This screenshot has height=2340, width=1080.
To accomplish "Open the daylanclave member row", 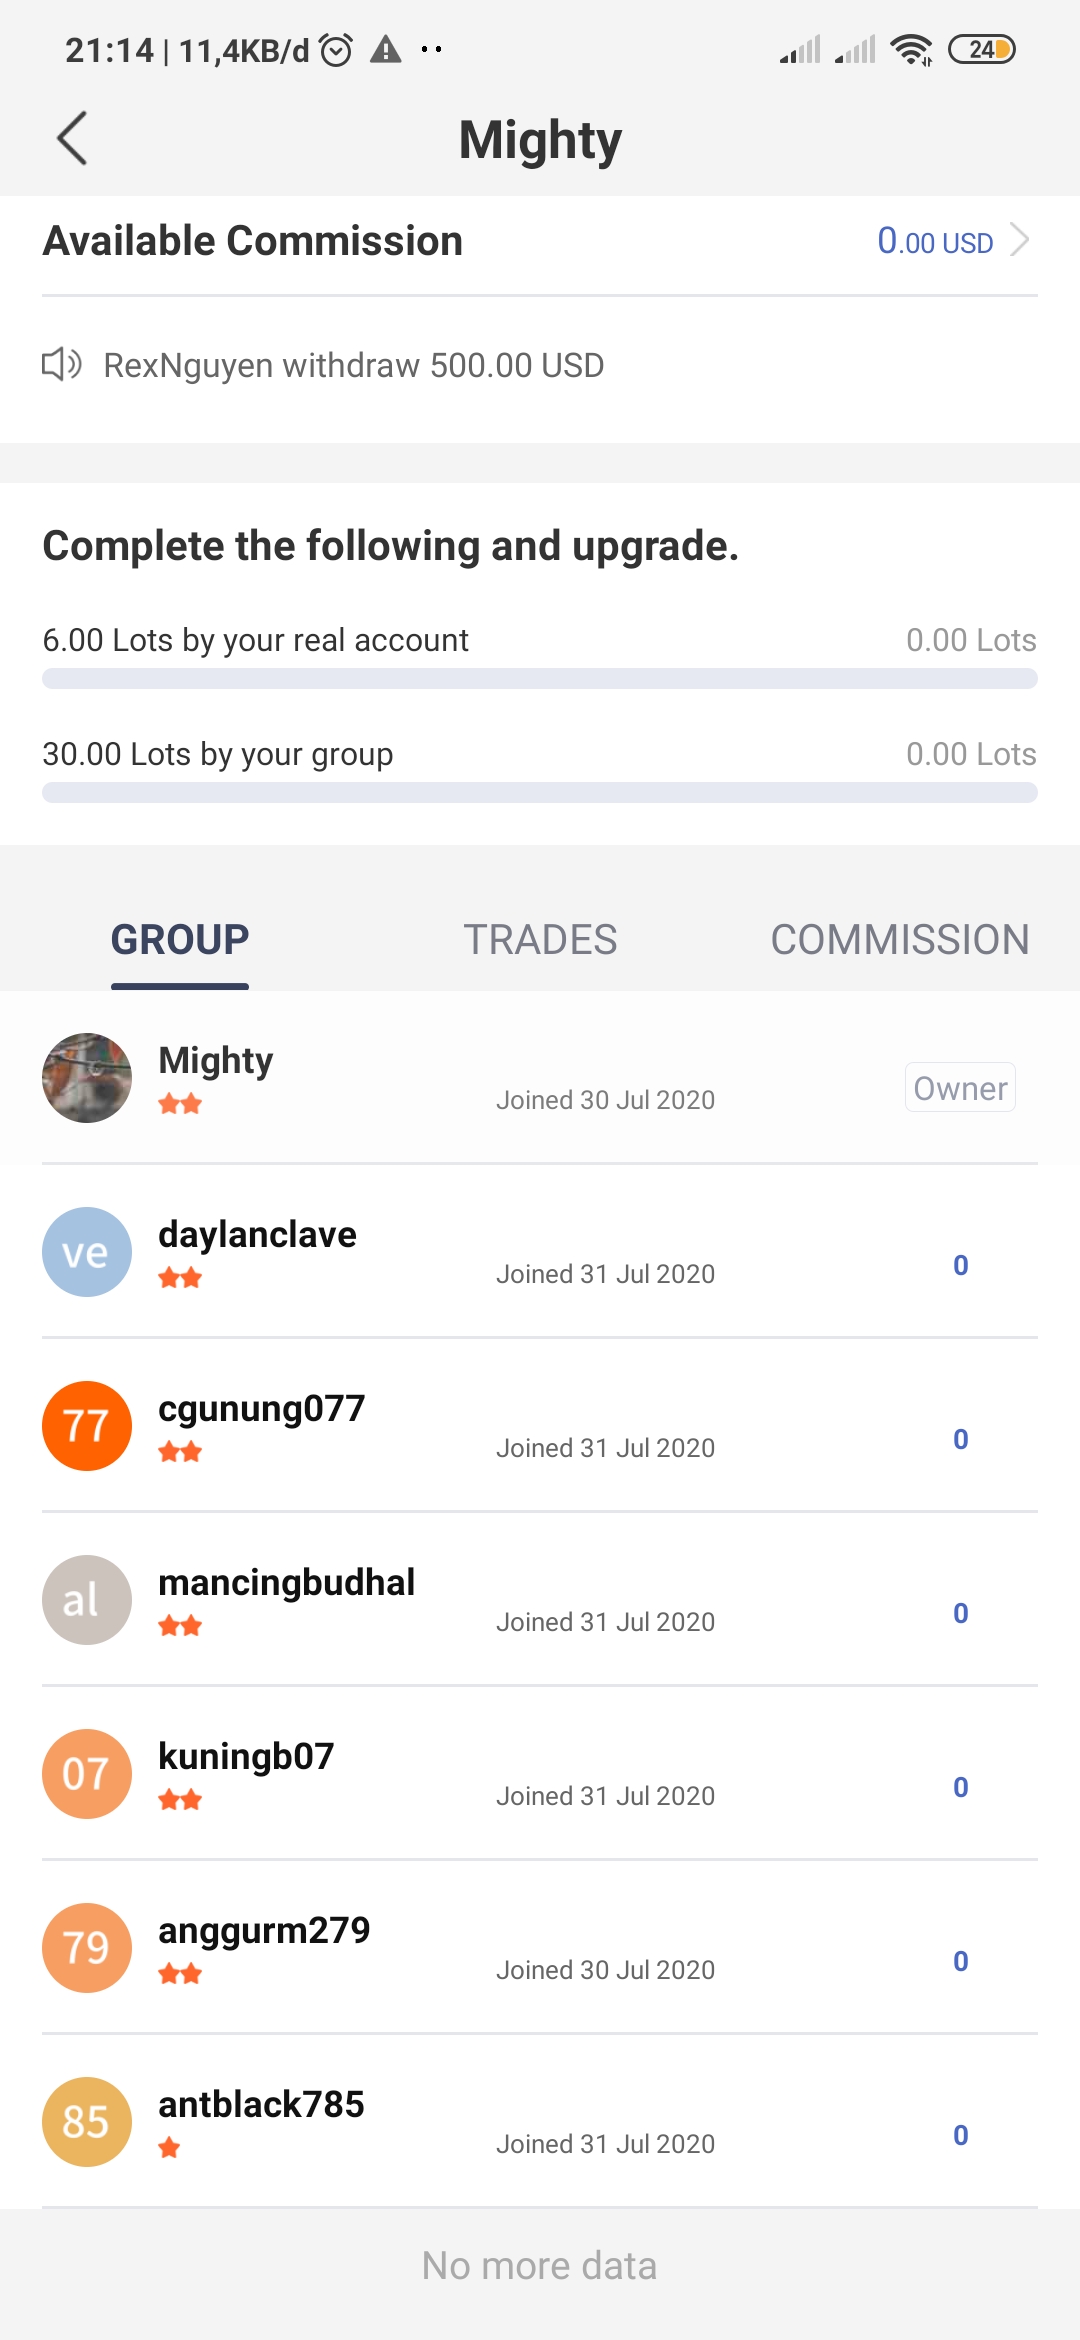I will click(540, 1252).
